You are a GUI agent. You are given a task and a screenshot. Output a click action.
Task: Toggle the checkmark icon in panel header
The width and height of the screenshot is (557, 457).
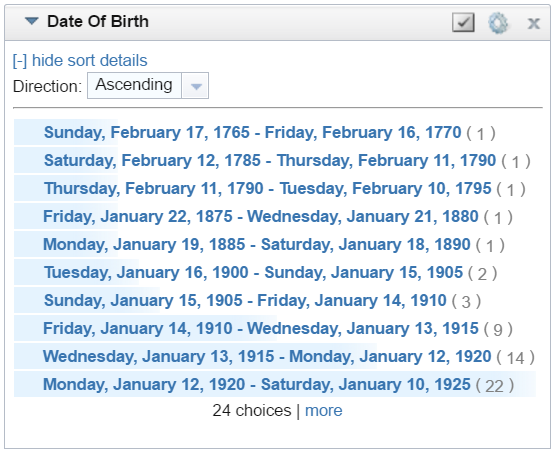[463, 22]
